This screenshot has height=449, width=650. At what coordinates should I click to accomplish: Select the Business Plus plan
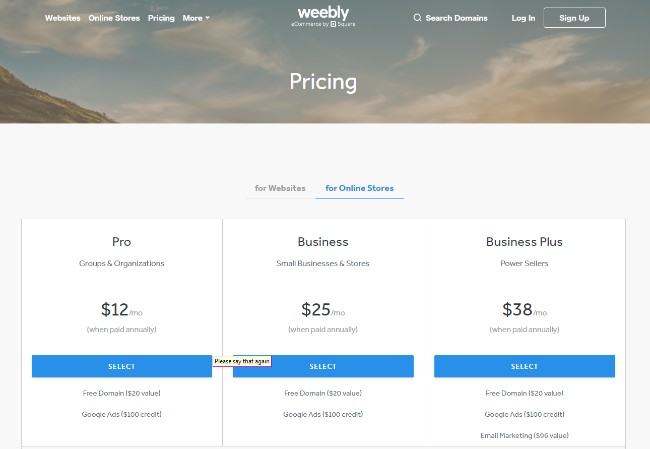coord(524,366)
